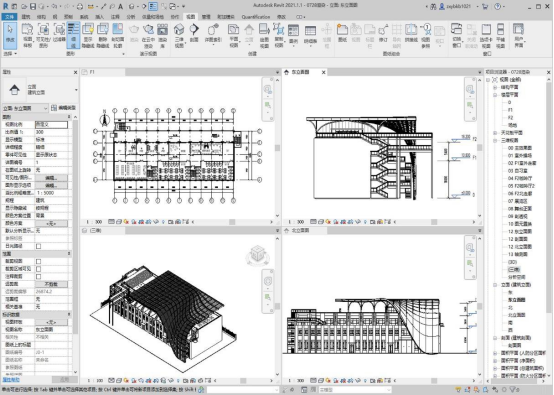Open the view instance filter dropdown in Properties
The width and height of the screenshot is (554, 395).
25,108
